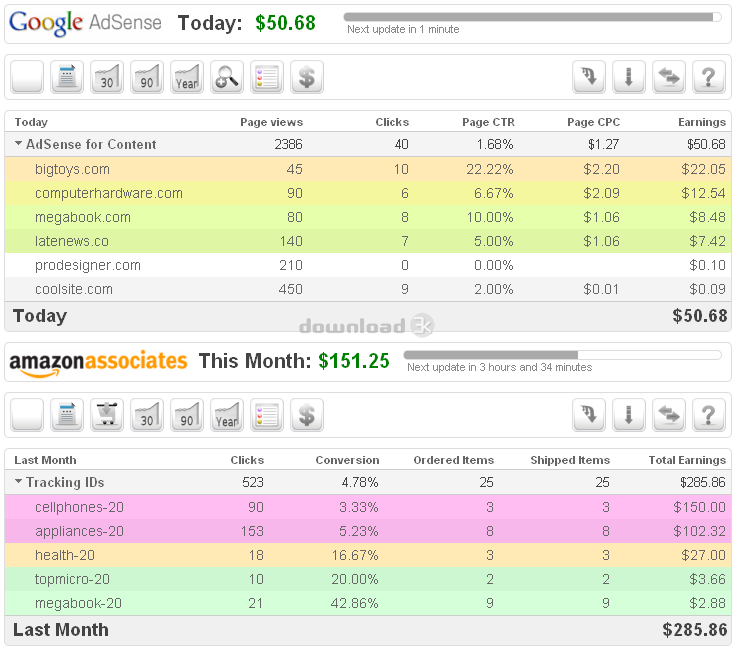The height and width of the screenshot is (650, 735).
Task: Show Amazon 30-day chart
Action: tap(147, 415)
